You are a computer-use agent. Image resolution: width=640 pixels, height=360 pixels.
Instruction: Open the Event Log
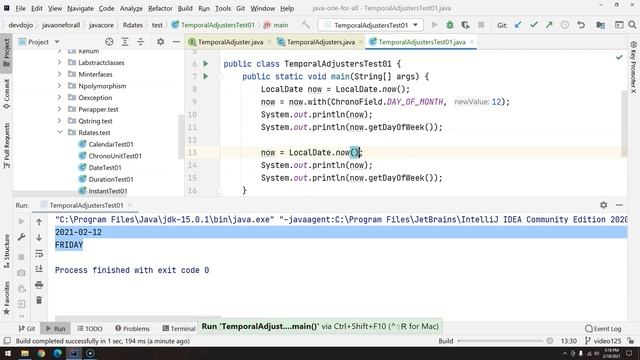pos(603,328)
